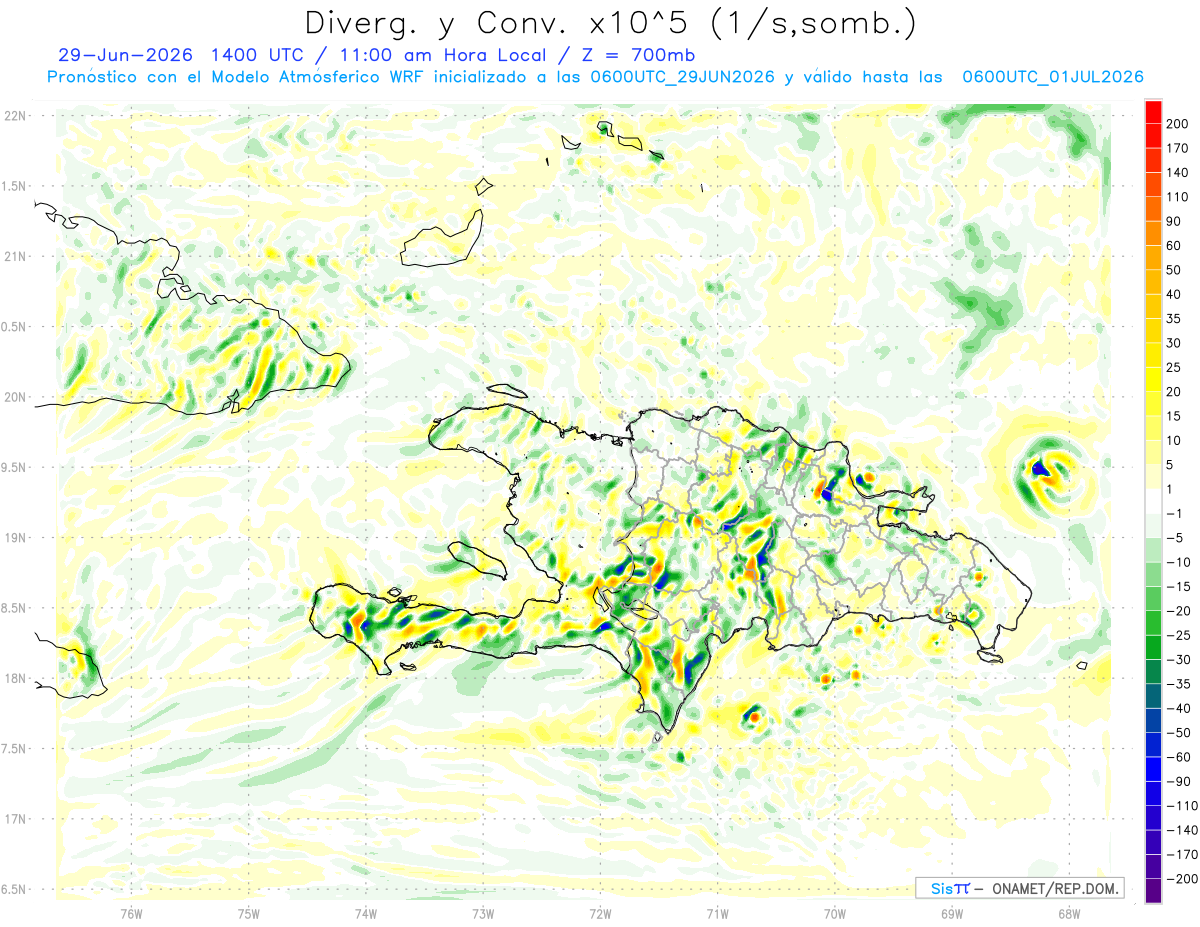1200x927 pixels.
Task: Click the '20N' latitude label
Action: [15, 397]
